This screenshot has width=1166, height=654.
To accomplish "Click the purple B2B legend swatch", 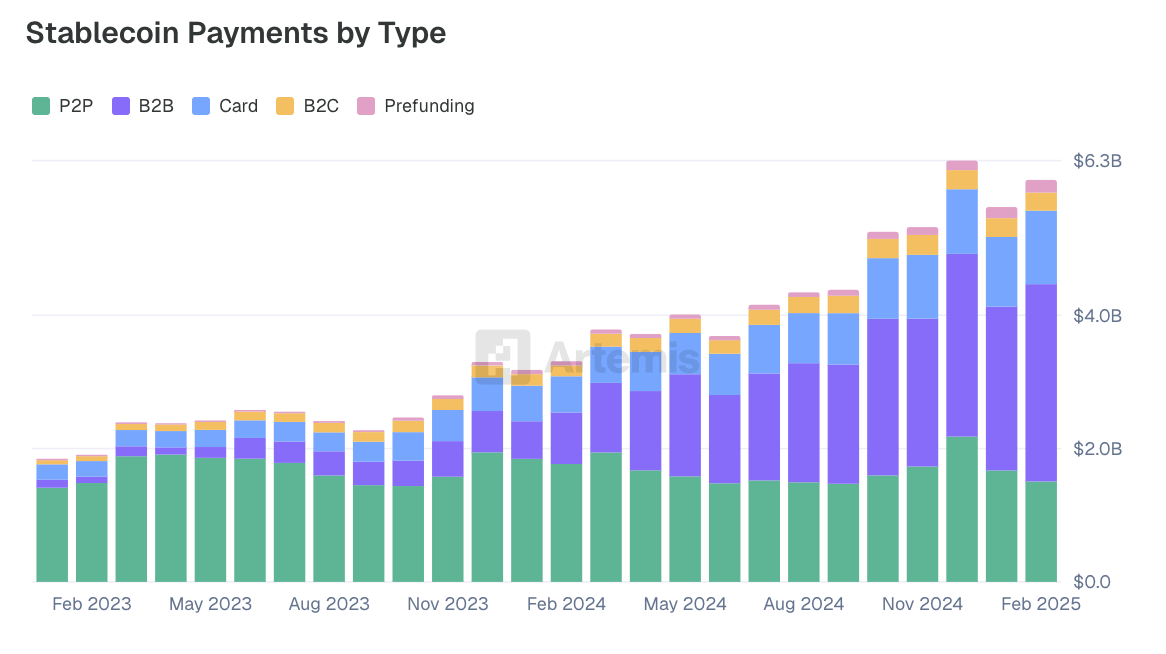I will tap(121, 105).
